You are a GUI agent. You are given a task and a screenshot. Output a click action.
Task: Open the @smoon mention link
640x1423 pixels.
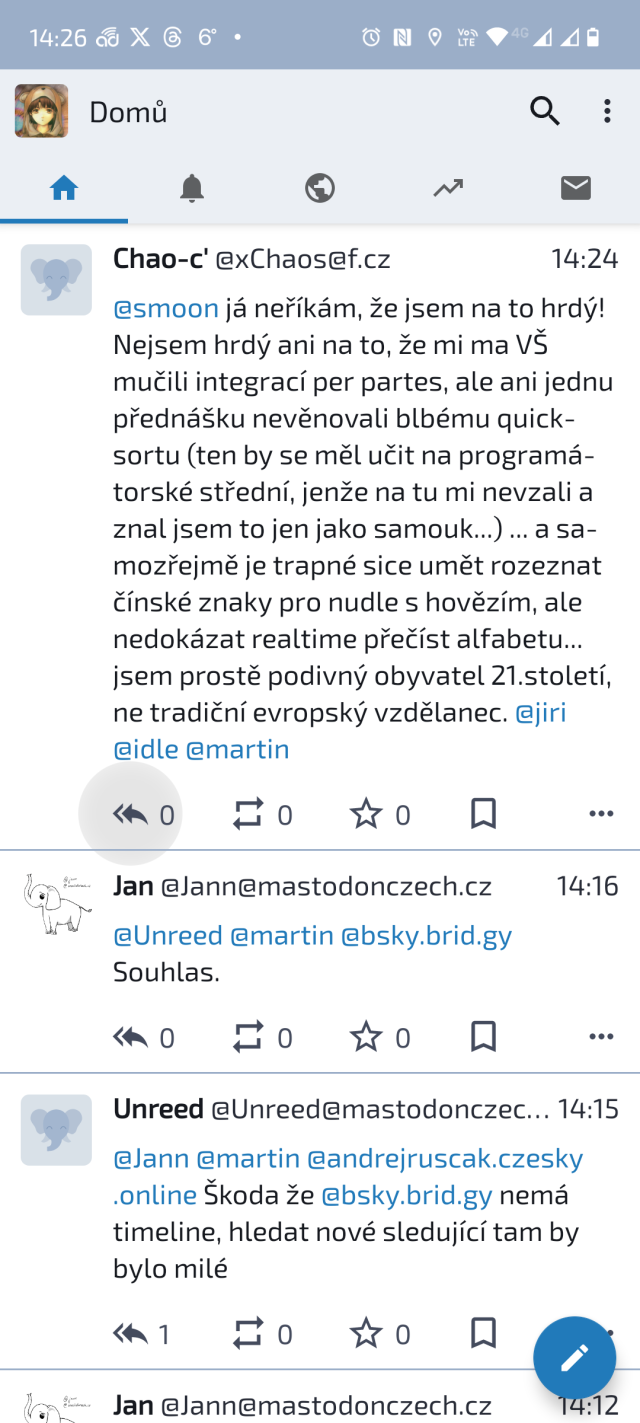tap(166, 308)
